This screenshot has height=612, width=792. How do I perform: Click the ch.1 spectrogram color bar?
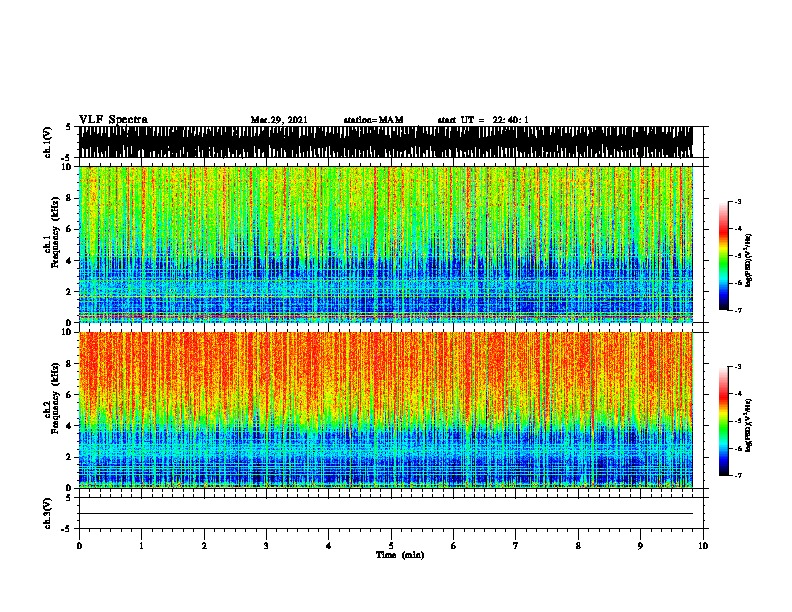724,256
